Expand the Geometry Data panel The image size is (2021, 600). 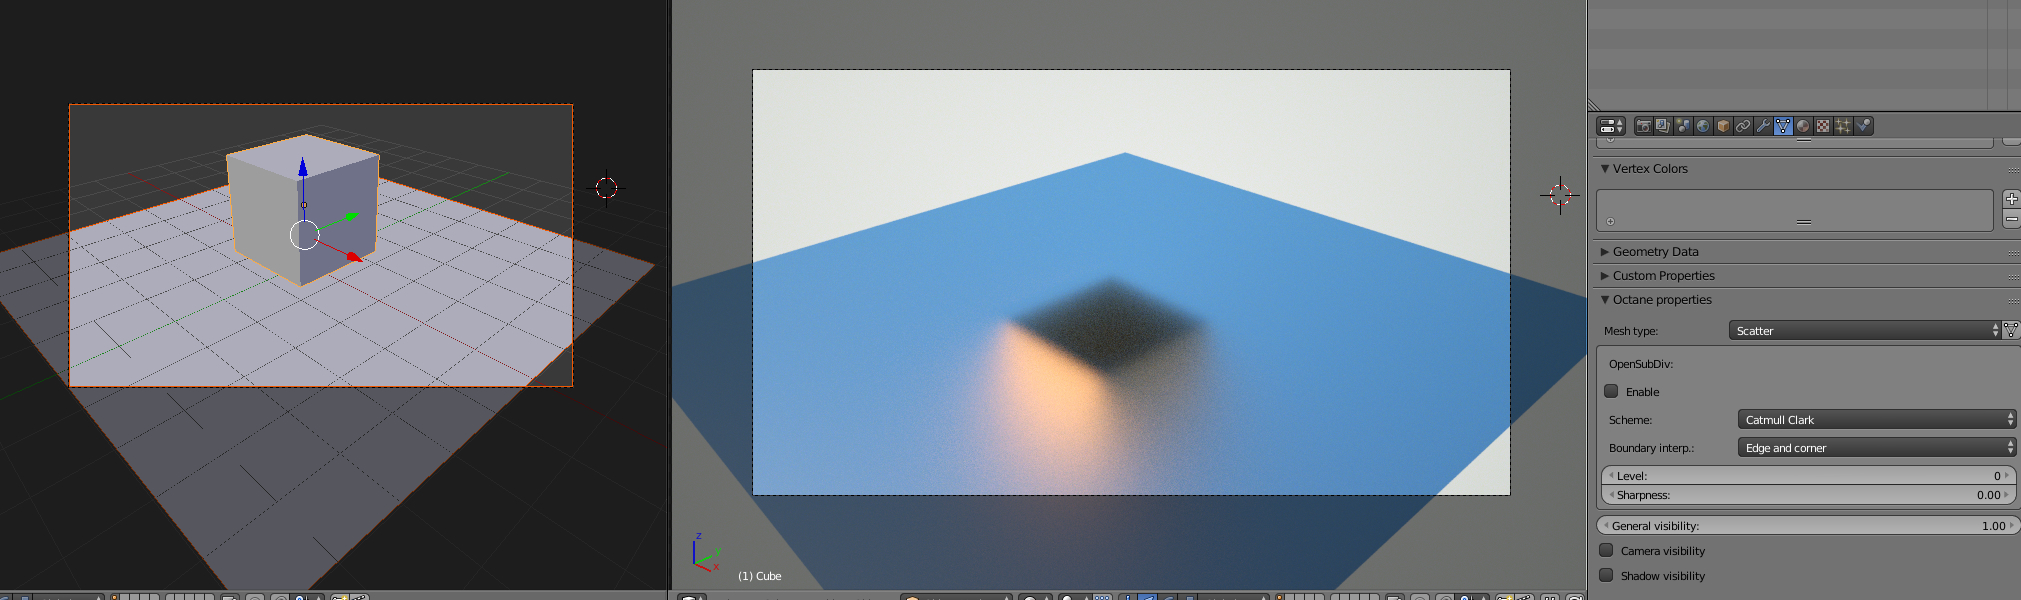coord(1605,252)
